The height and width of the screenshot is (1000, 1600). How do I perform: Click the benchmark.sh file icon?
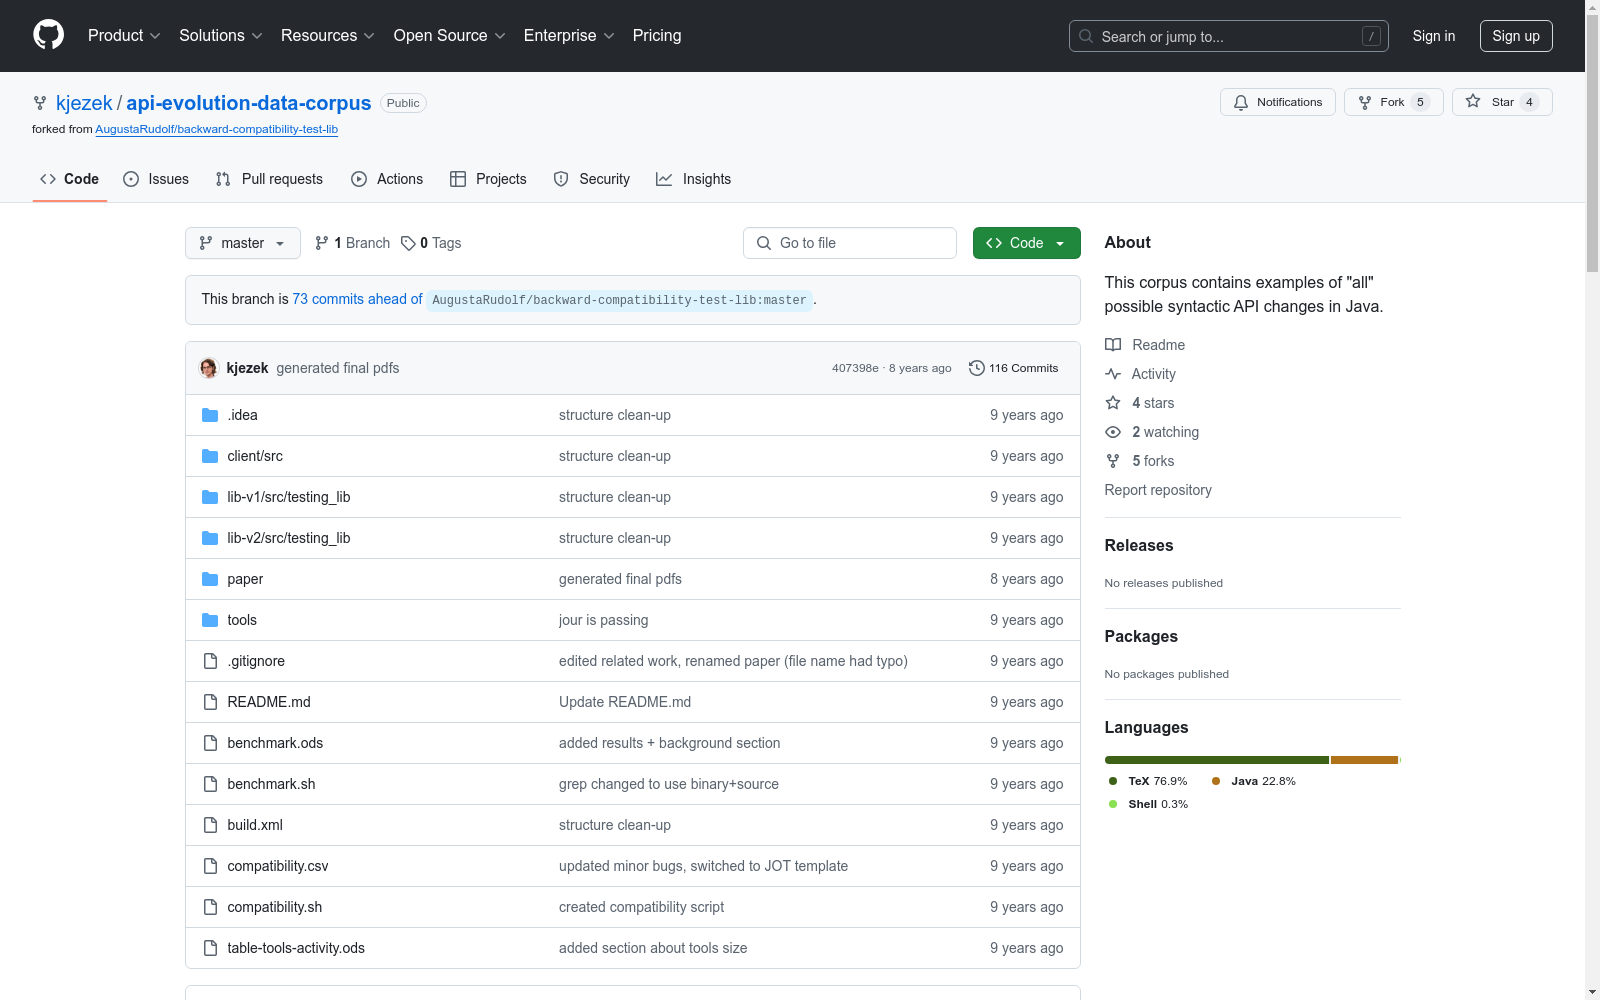pos(210,784)
